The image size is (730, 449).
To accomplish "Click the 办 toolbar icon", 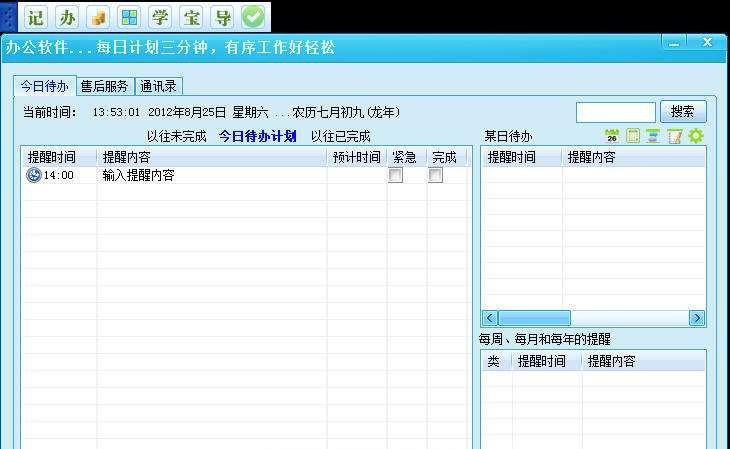I will 68,18.
